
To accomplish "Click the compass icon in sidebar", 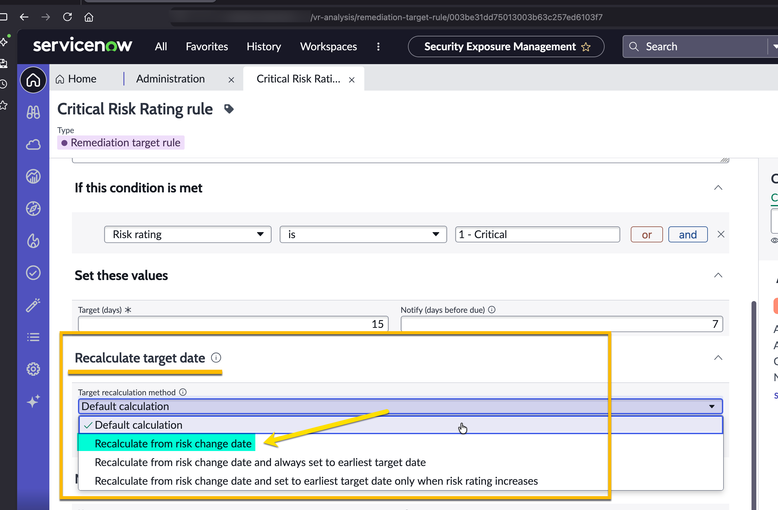I will [33, 208].
